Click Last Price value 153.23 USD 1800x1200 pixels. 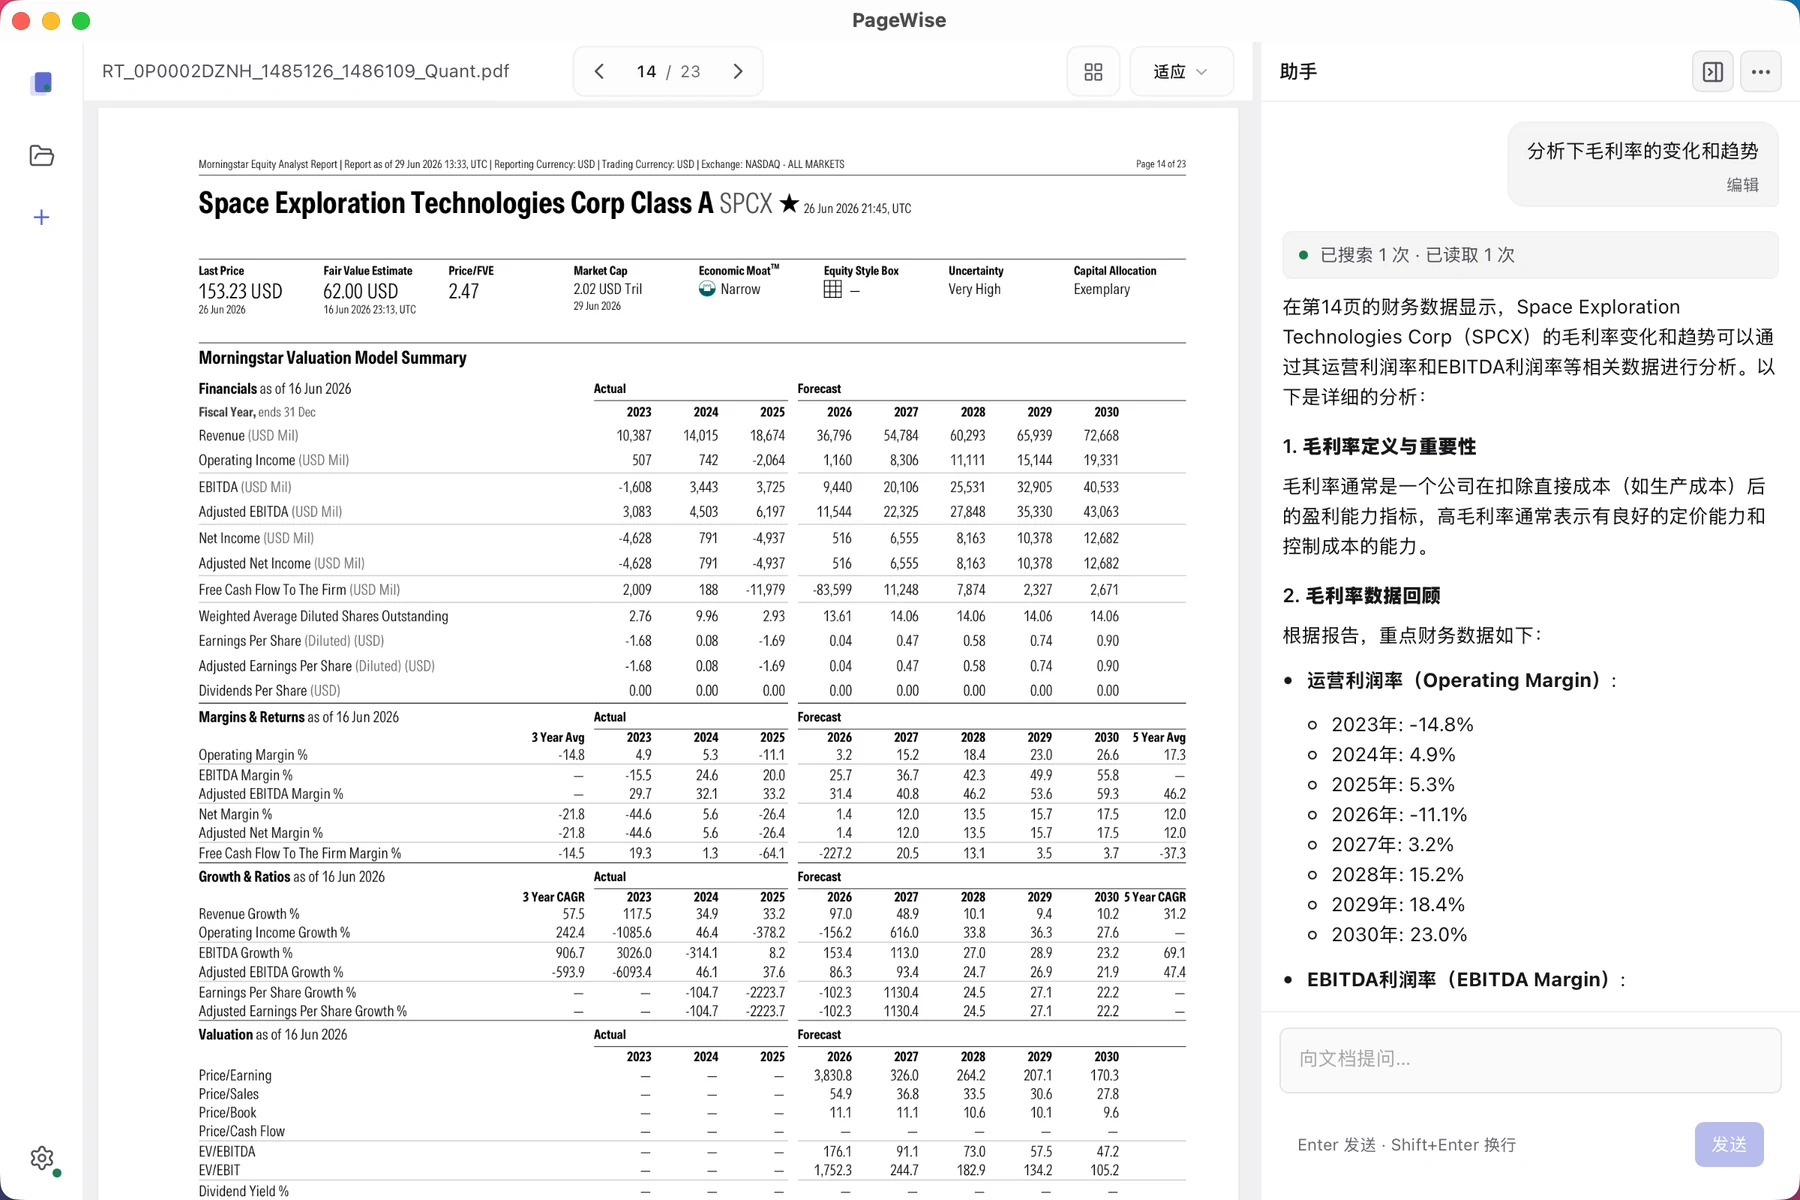[240, 291]
